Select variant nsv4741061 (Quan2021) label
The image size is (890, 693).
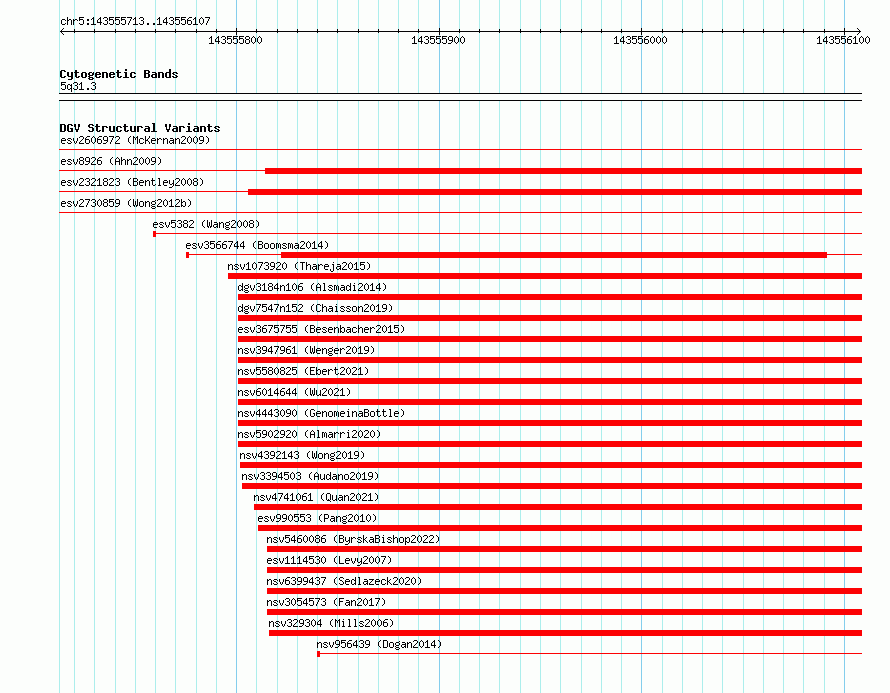[316, 497]
